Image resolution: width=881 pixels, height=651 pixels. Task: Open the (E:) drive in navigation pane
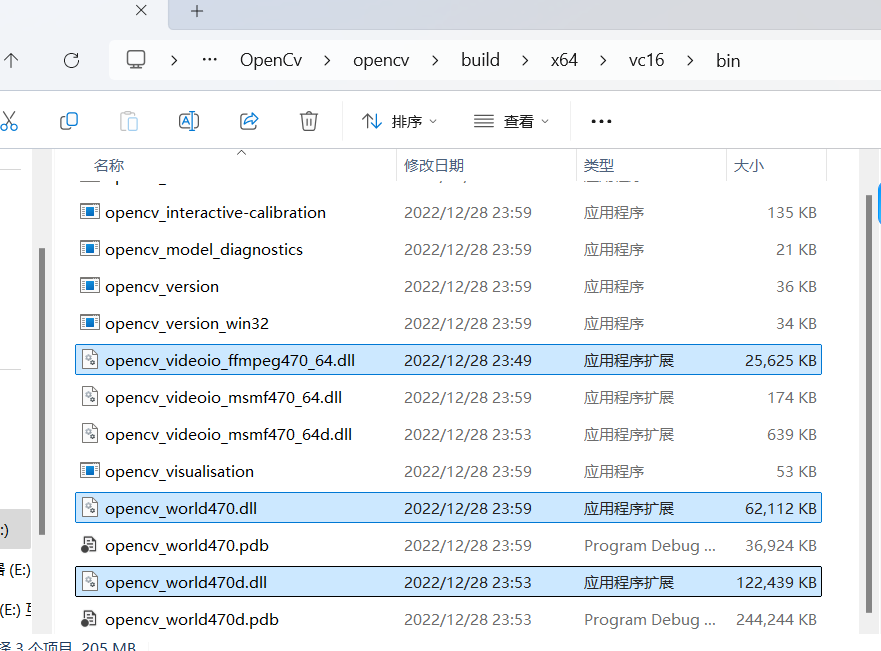15,571
